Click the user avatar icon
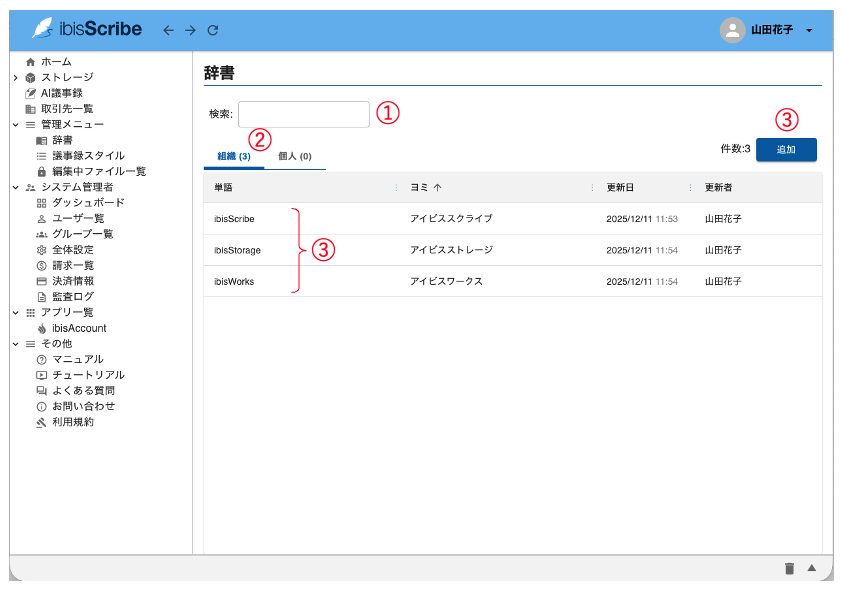Viewport: 844px width, 592px height. (732, 30)
